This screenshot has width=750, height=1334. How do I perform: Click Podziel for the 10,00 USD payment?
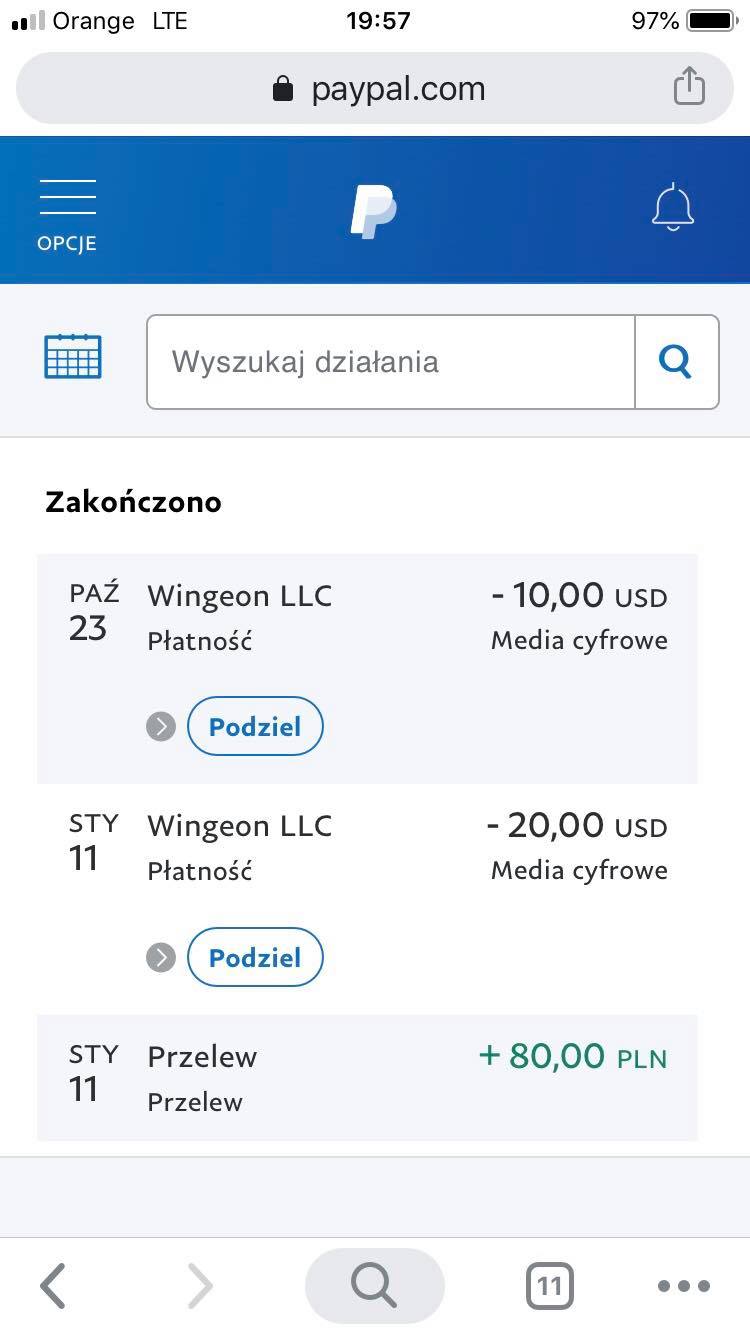pyautogui.click(x=255, y=726)
